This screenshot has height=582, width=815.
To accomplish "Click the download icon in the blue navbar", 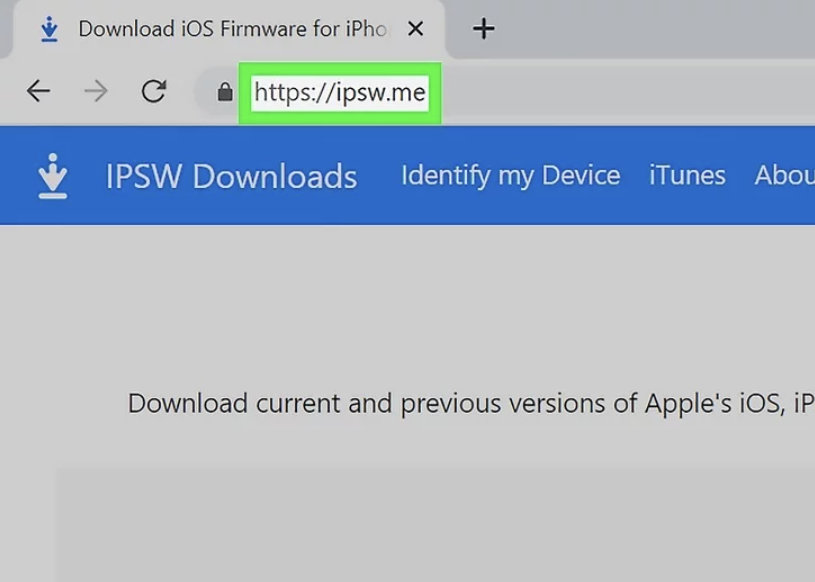I will [x=52, y=176].
